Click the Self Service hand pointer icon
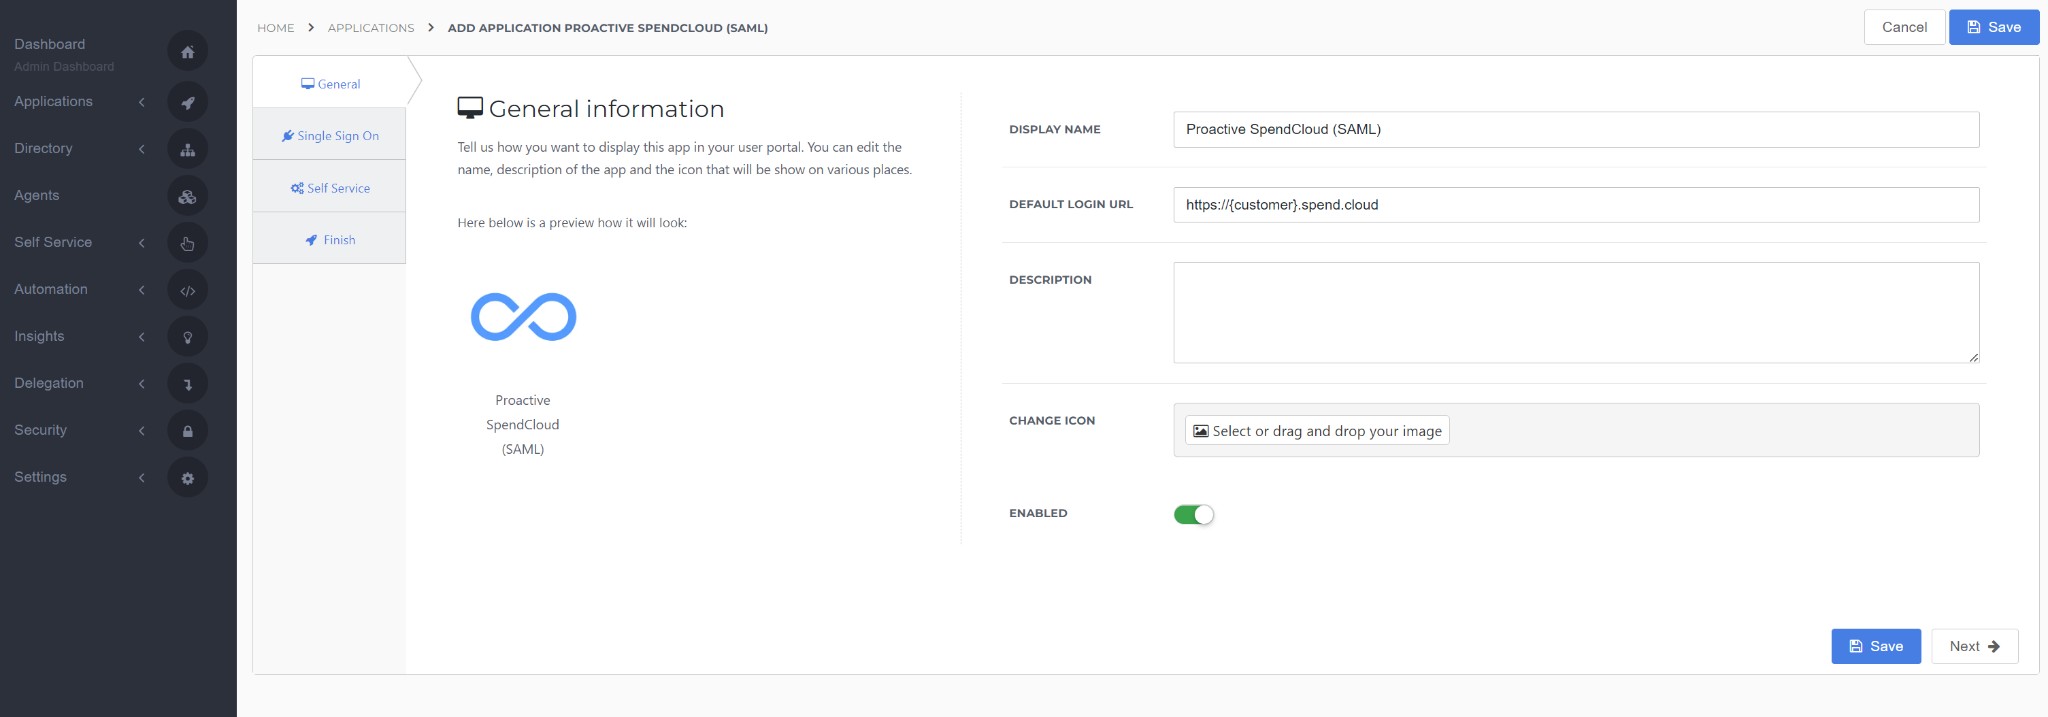Image resolution: width=2048 pixels, height=717 pixels. pyautogui.click(x=187, y=243)
